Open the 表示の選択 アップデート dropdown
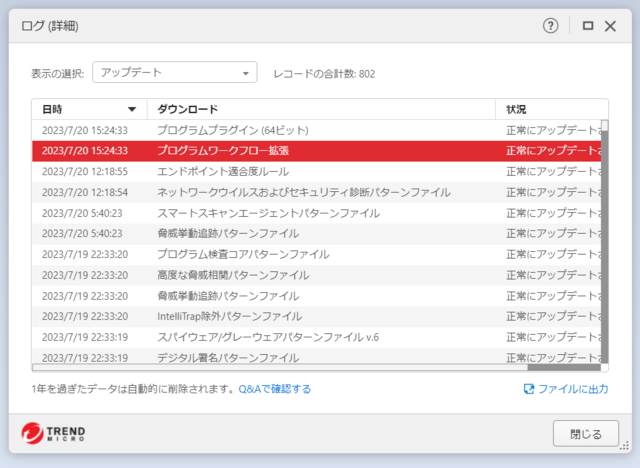The height and width of the screenshot is (468, 640). click(175, 72)
